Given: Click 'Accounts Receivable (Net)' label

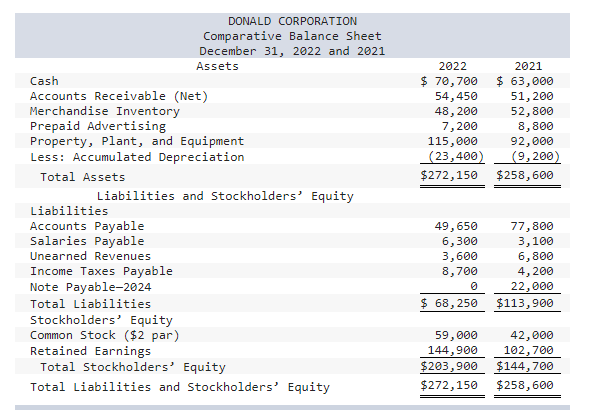Looking at the screenshot, I should coord(119,96).
